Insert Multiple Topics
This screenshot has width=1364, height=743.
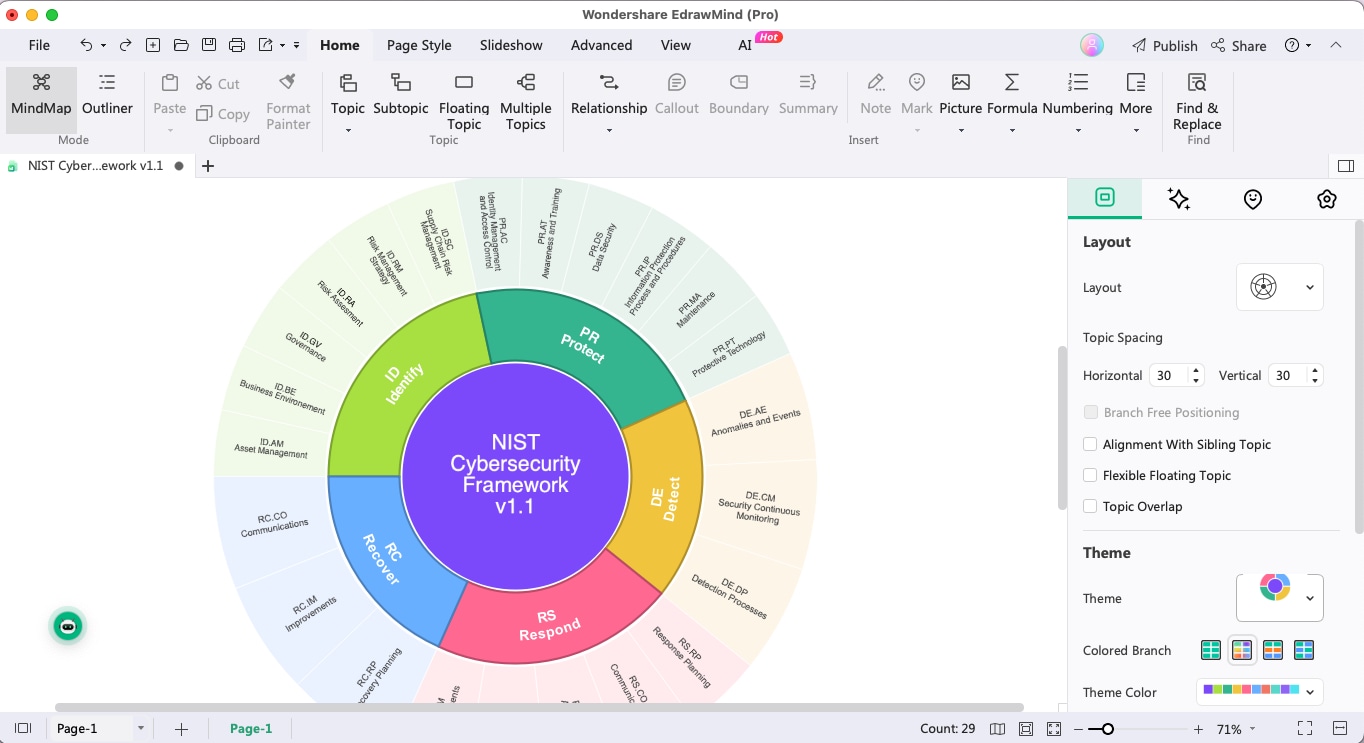(x=526, y=100)
